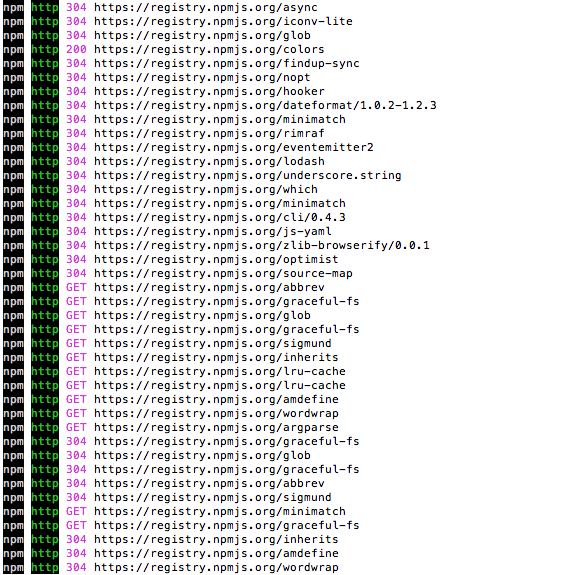Click the amdefine GET request URL
This screenshot has width=565, height=575.
pos(216,399)
